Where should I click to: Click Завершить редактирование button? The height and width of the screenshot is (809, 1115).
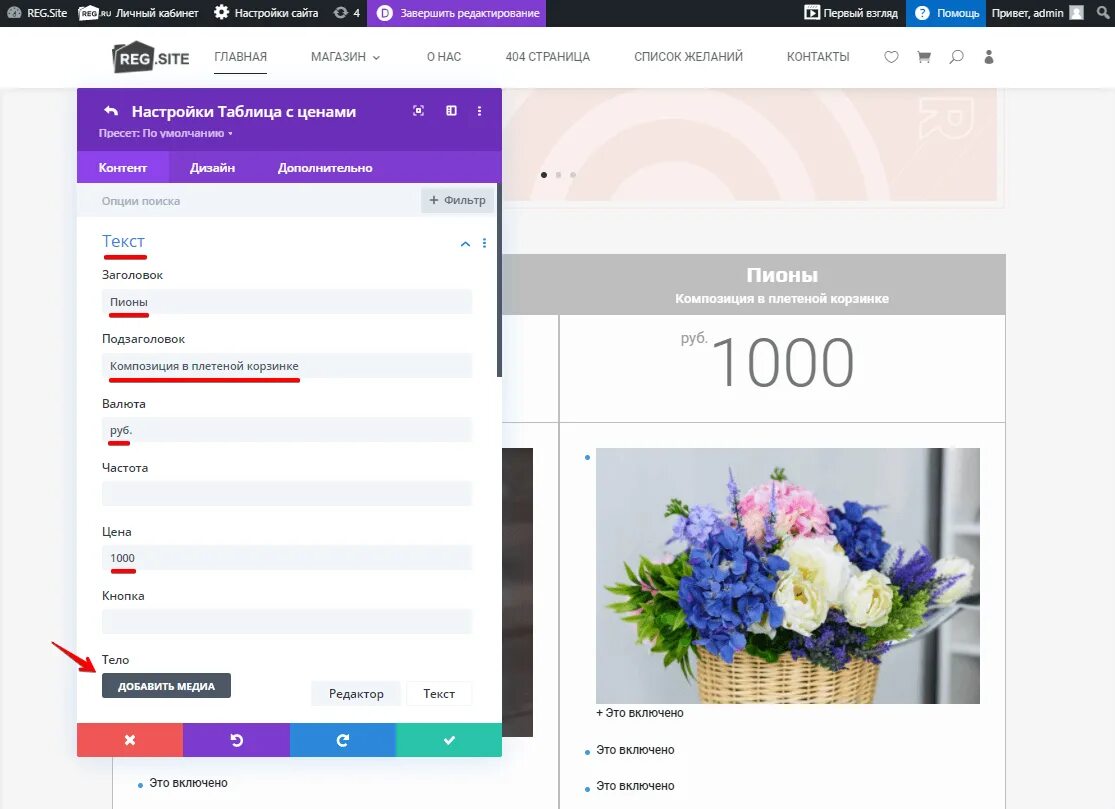point(457,13)
